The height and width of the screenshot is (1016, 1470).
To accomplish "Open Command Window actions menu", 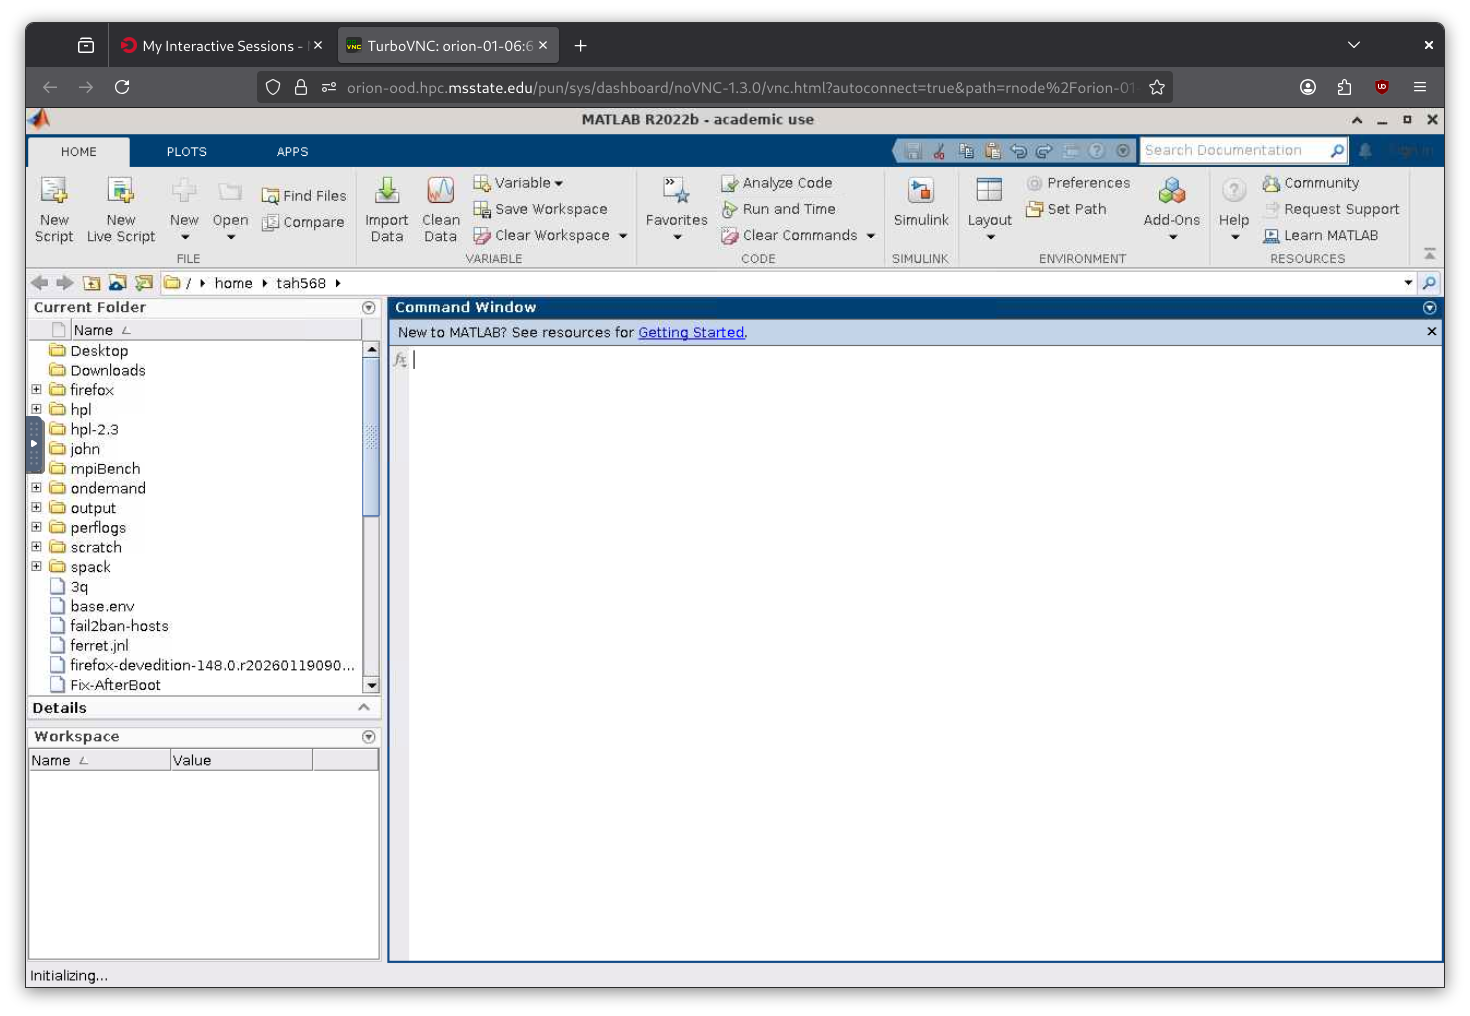I will point(1430,308).
